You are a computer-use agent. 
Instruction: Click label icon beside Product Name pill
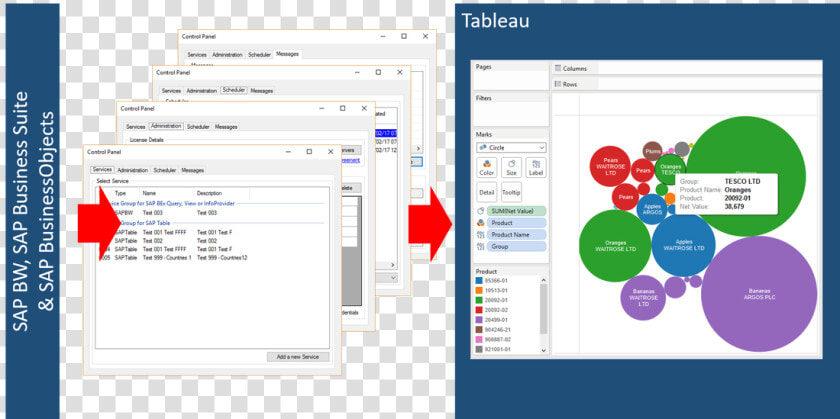pyautogui.click(x=481, y=235)
